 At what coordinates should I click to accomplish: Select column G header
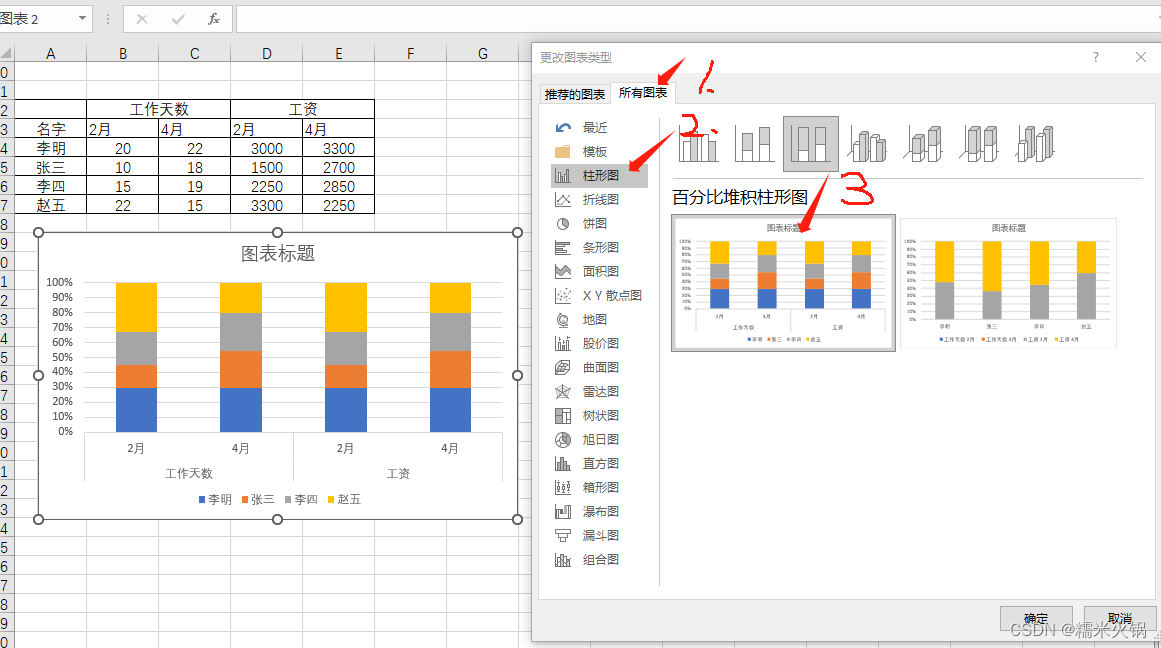(x=483, y=53)
